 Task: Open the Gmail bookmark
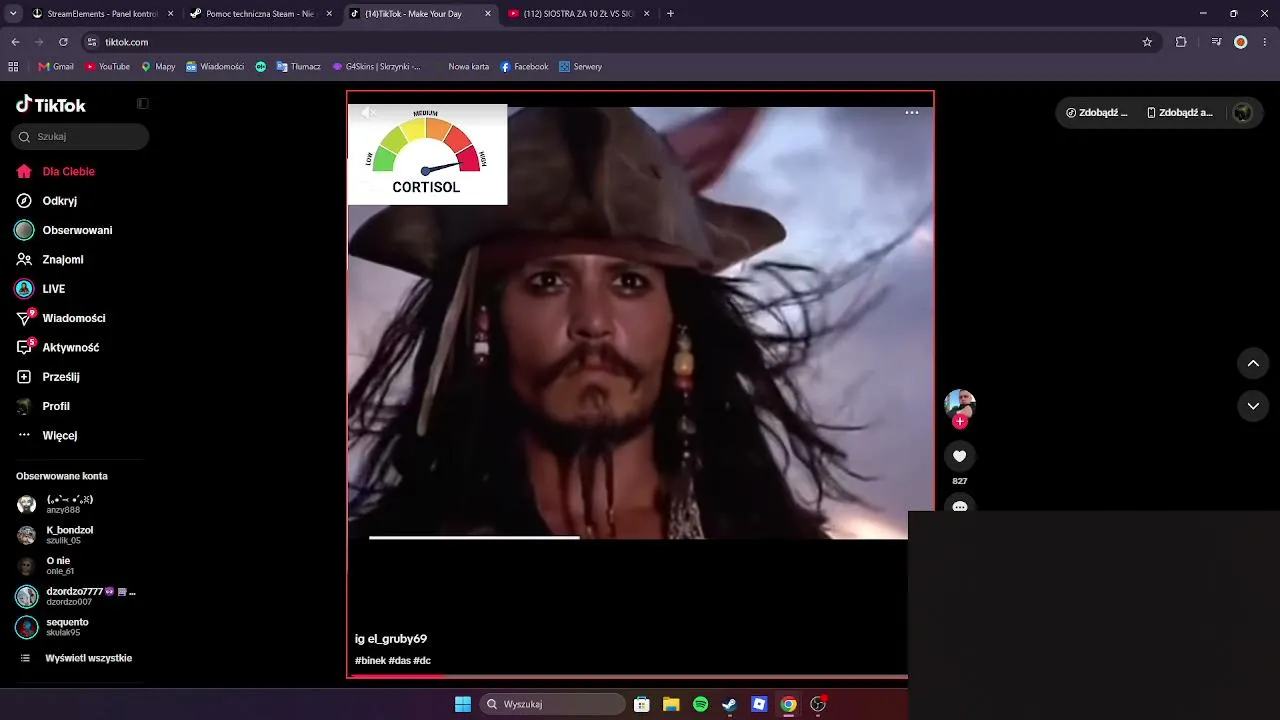56,67
